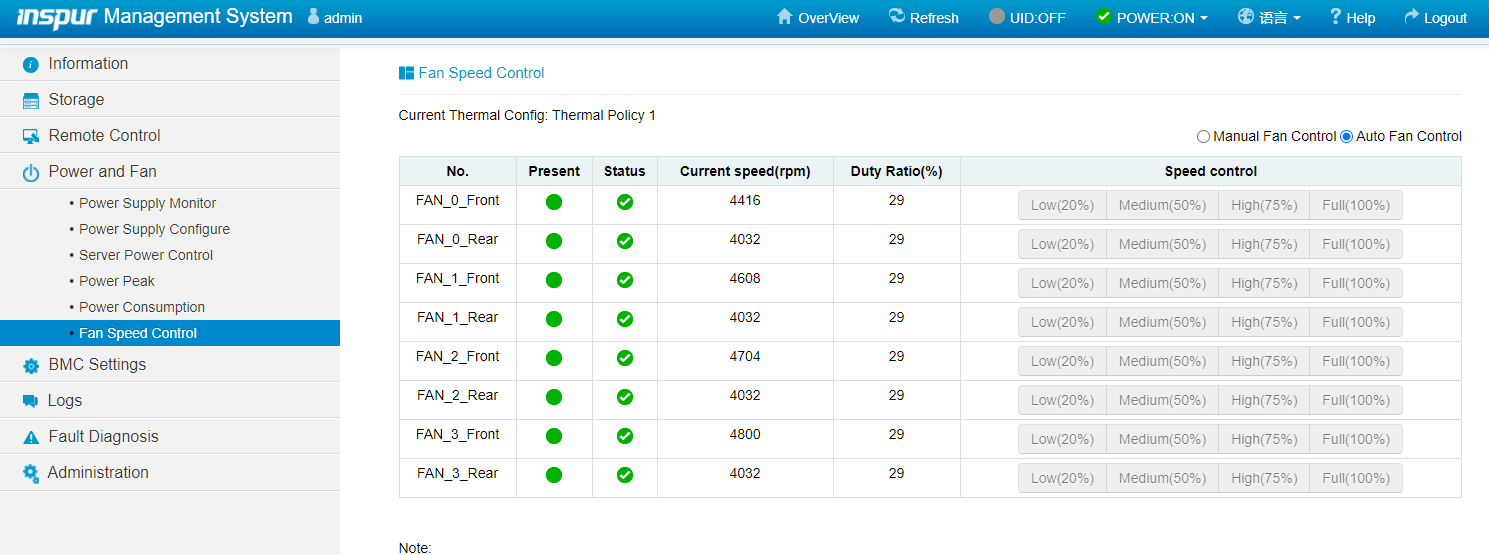This screenshot has height=555, width=1489.
Task: Click Logout link in header
Action: tap(1436, 18)
